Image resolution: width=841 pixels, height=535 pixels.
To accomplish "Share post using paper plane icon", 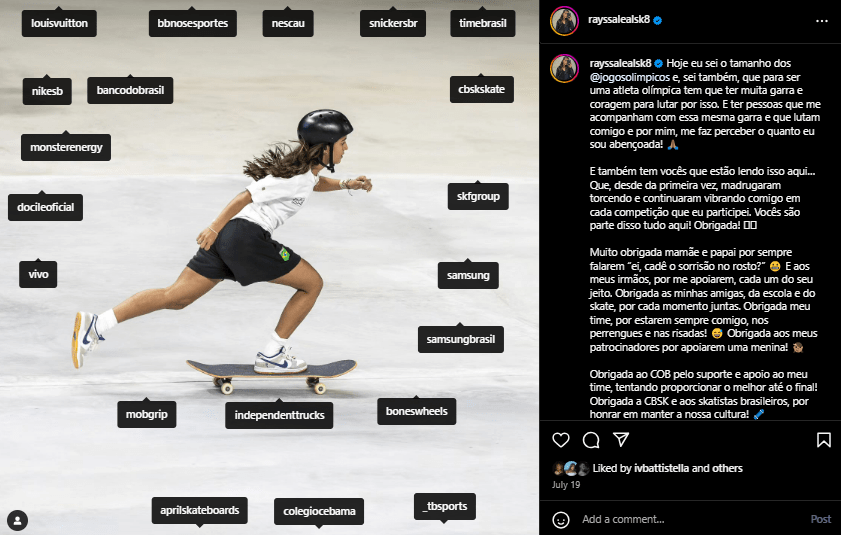I will coord(621,440).
